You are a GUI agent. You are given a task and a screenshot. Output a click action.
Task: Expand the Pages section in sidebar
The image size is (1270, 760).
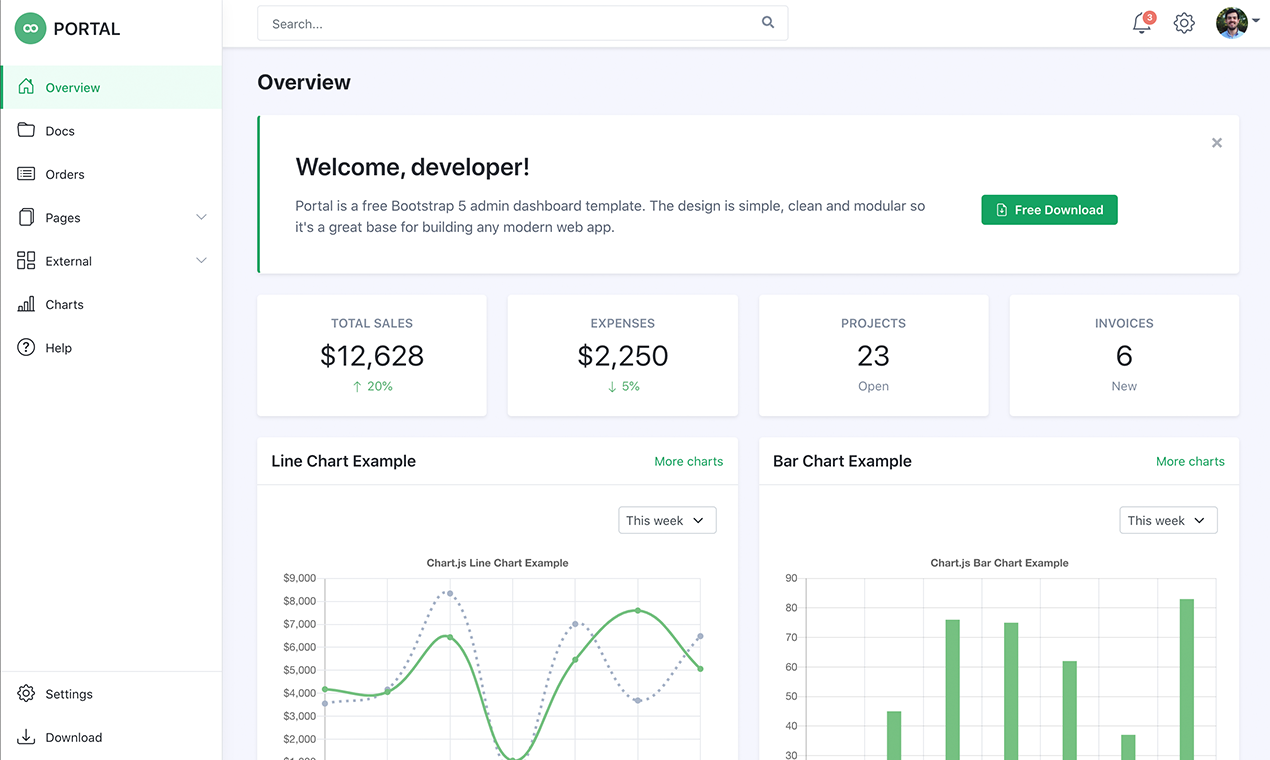click(x=201, y=217)
